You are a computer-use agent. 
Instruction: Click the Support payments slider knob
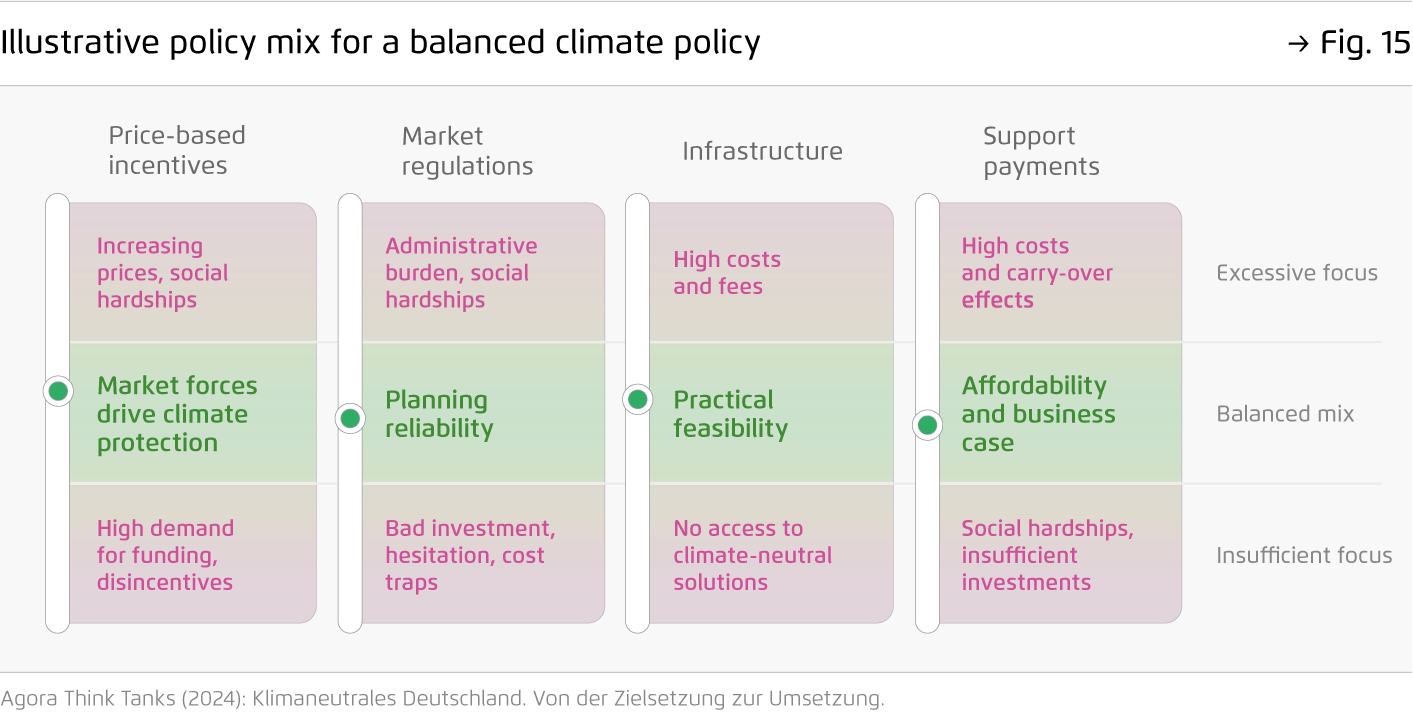pyautogui.click(x=927, y=425)
